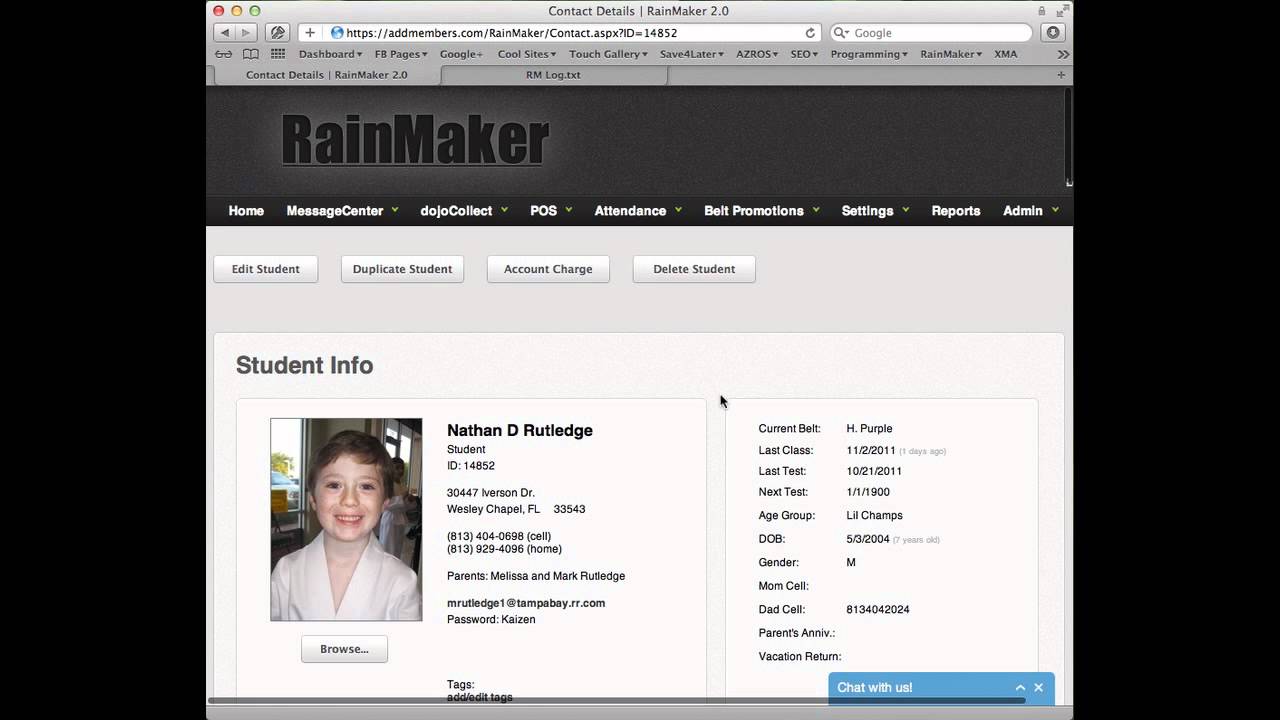Click the Dad Cell number 8134042024
1280x720 pixels.
878,609
